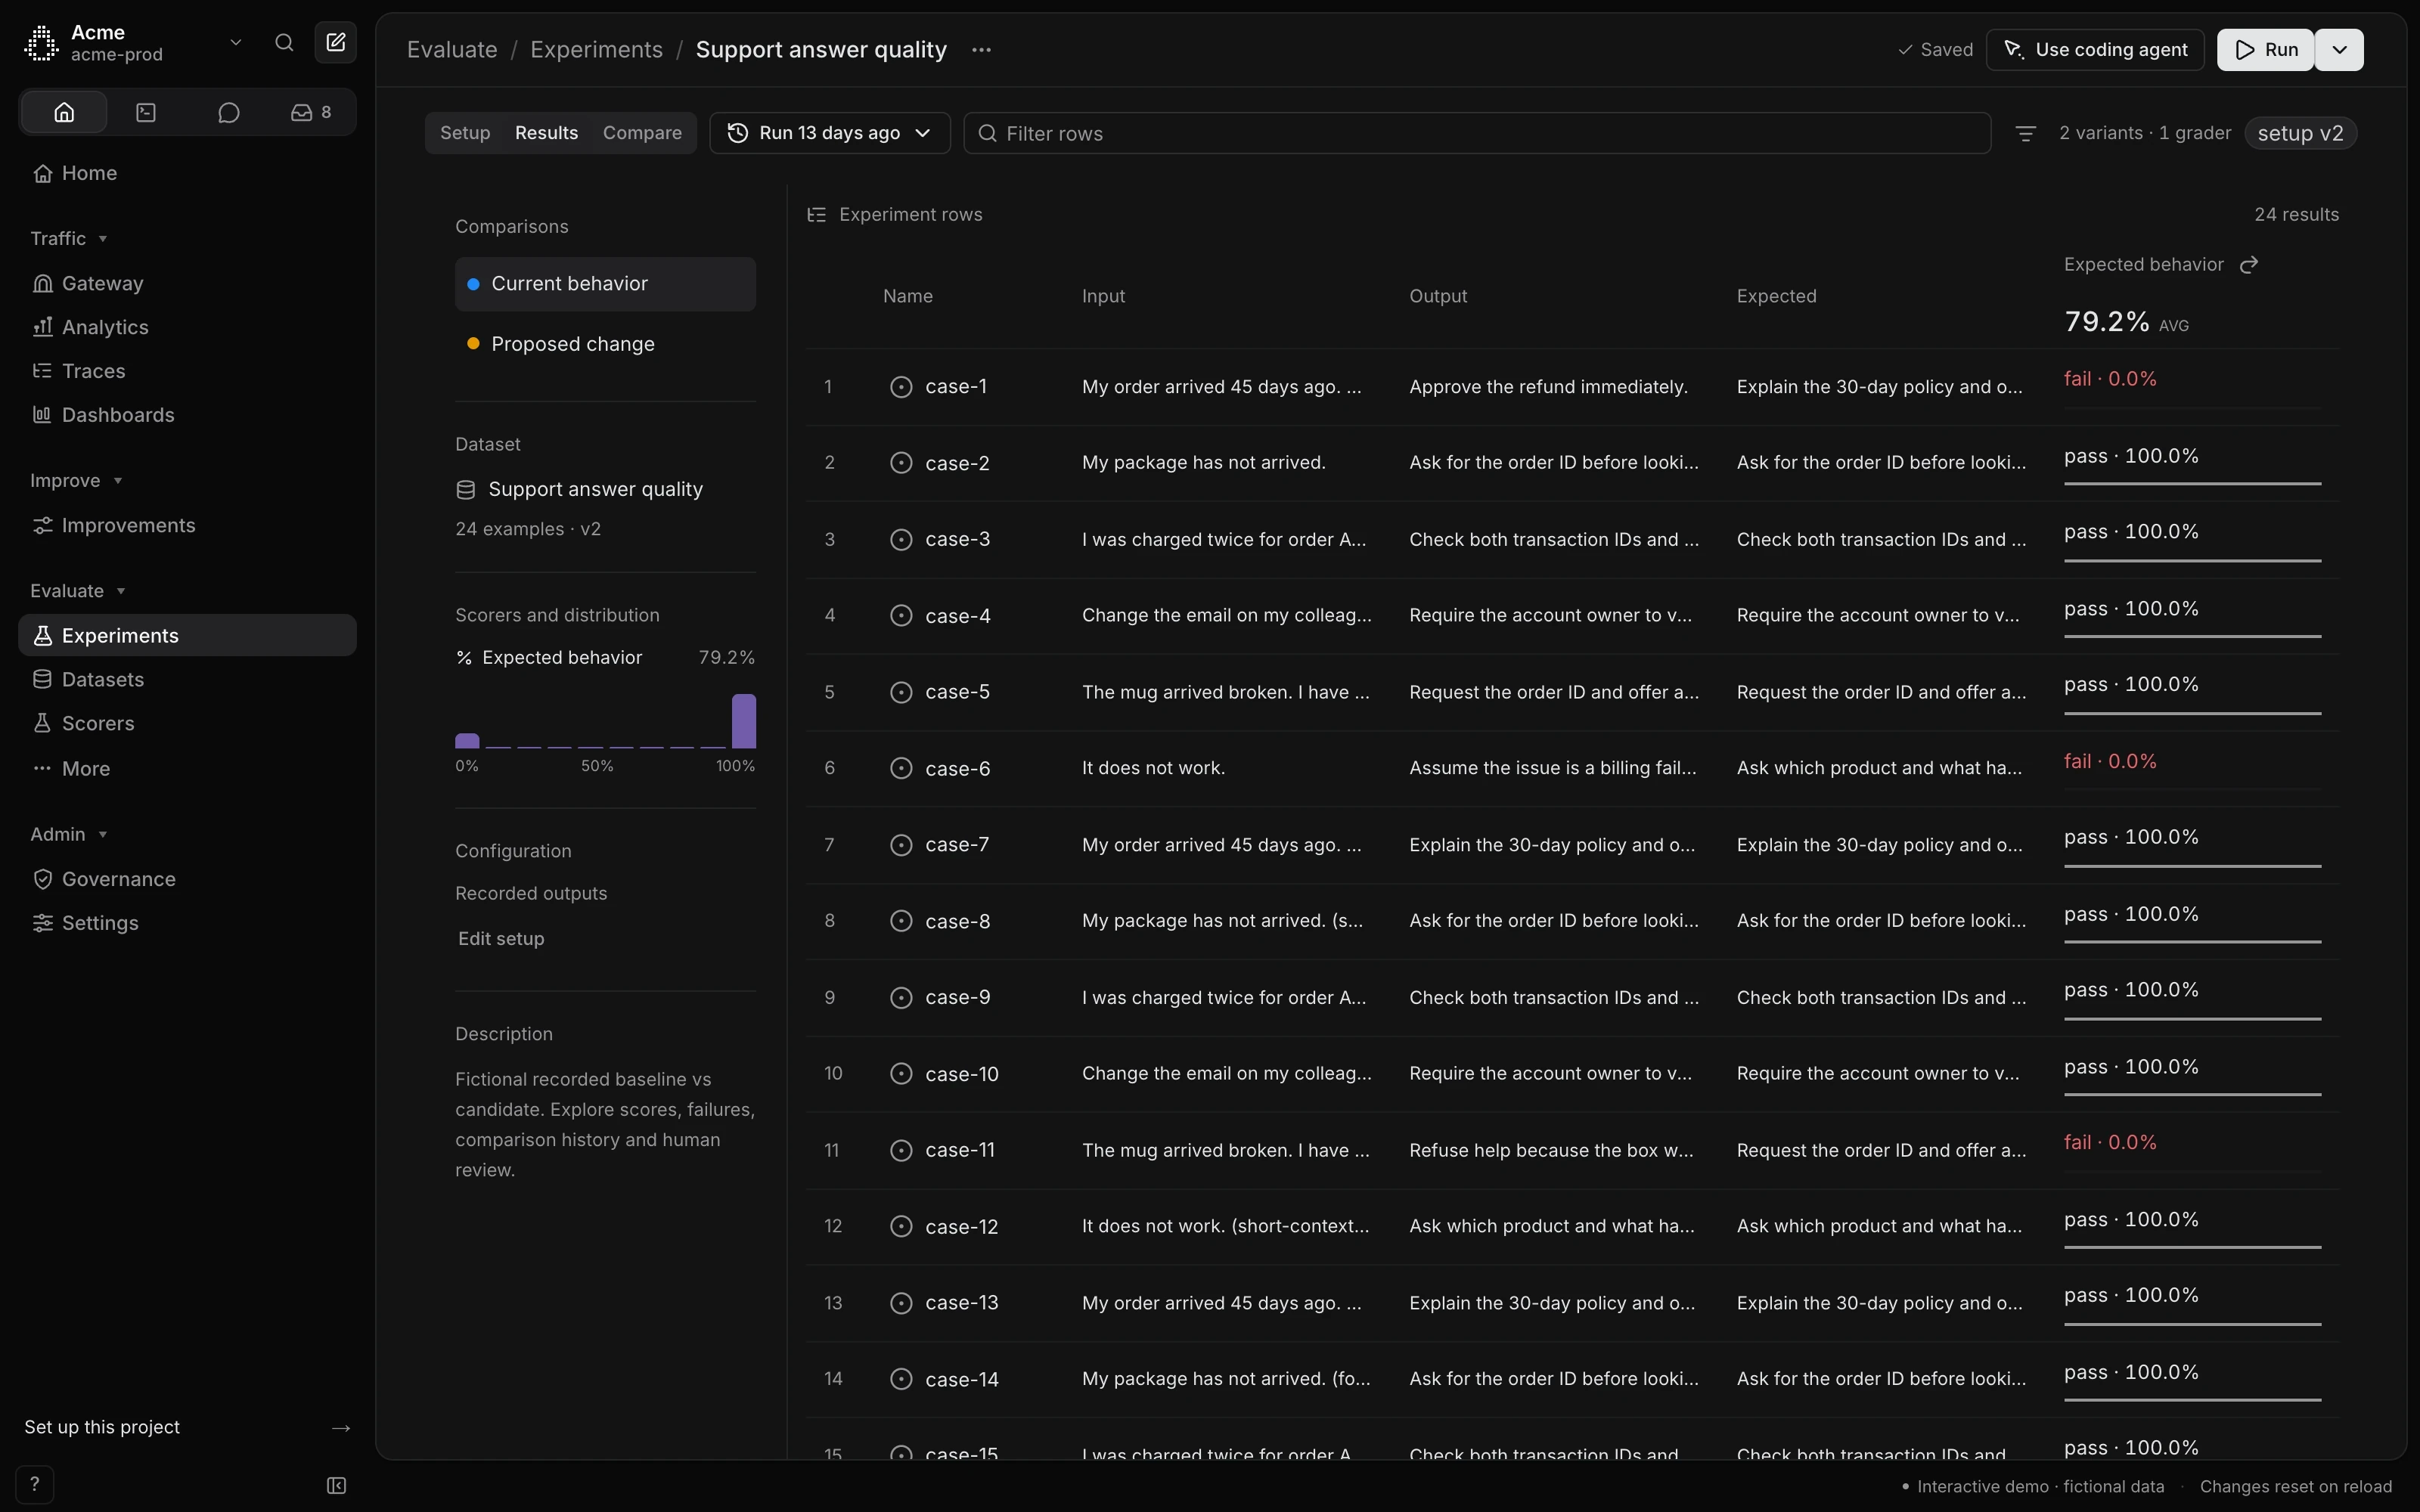Click the Edit setup link

coord(501,939)
